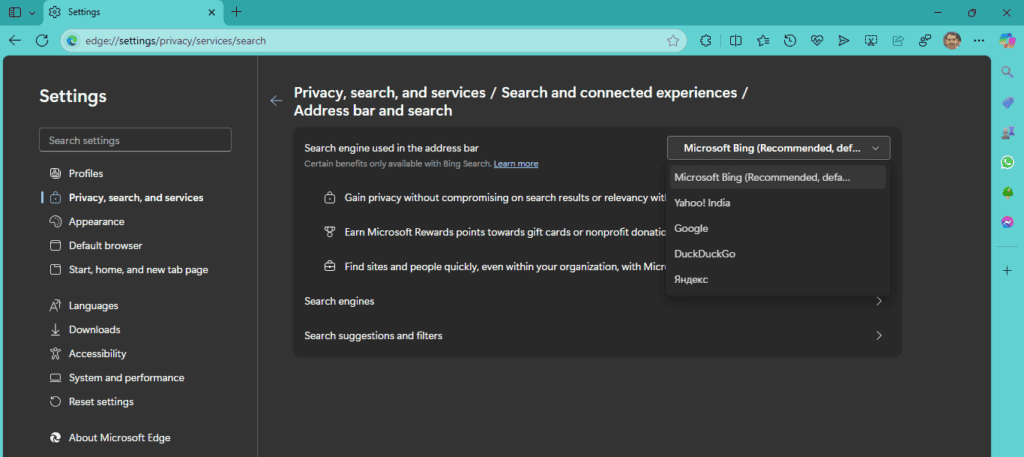Choose Yahoo! India as search engine
1024x457 pixels.
click(778, 203)
